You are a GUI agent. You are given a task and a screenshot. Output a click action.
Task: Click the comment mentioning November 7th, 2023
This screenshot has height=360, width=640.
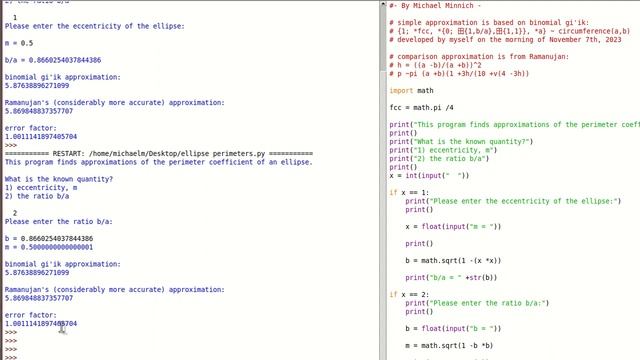(505, 40)
